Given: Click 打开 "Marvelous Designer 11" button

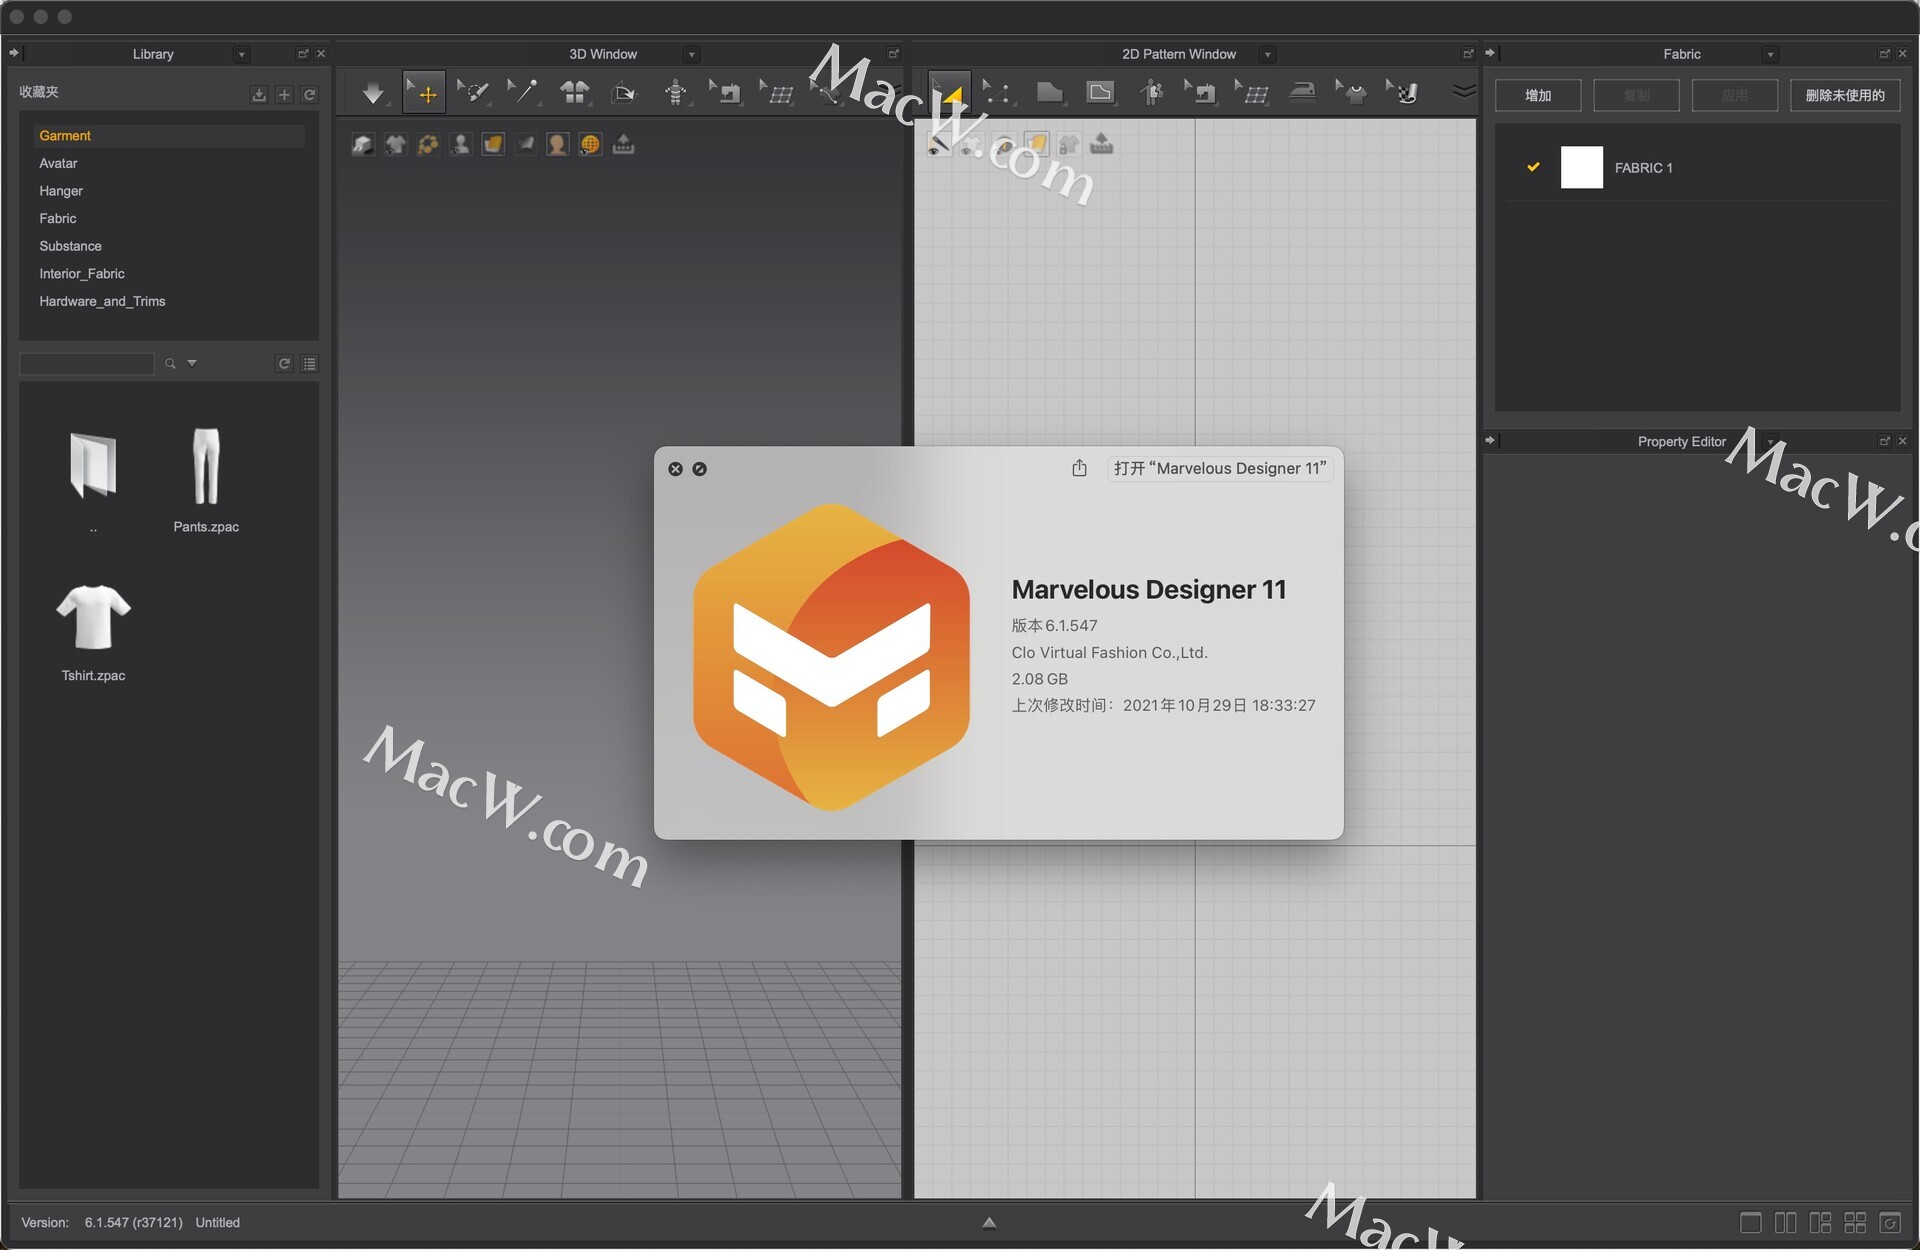Looking at the screenshot, I should click(x=1220, y=468).
